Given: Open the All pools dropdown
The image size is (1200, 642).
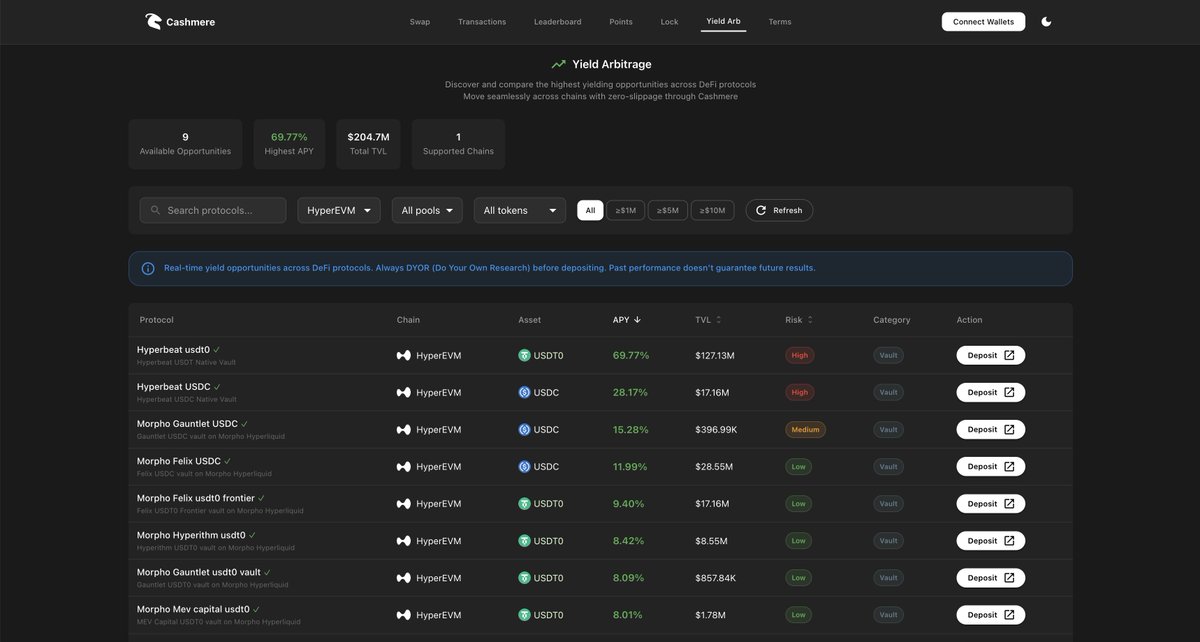Looking at the screenshot, I should (x=427, y=210).
